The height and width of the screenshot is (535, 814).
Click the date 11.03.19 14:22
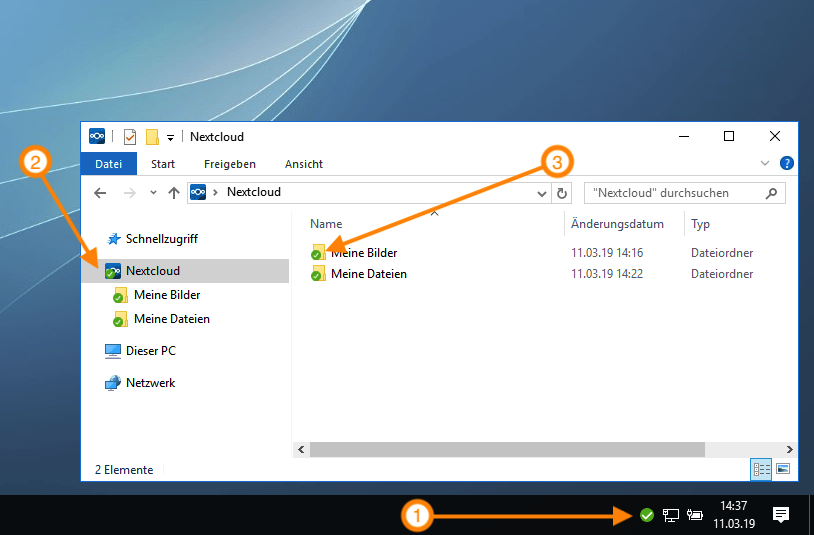point(607,273)
